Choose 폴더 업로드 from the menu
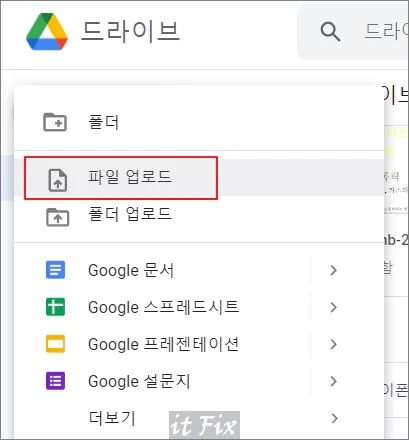Image resolution: width=409 pixels, height=440 pixels. tap(199, 215)
